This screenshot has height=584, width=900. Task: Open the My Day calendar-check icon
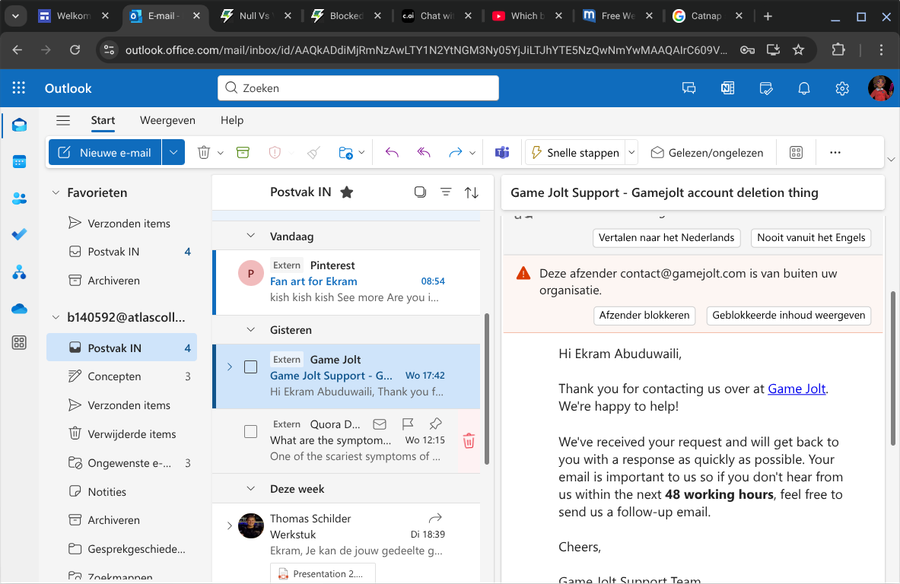click(766, 88)
